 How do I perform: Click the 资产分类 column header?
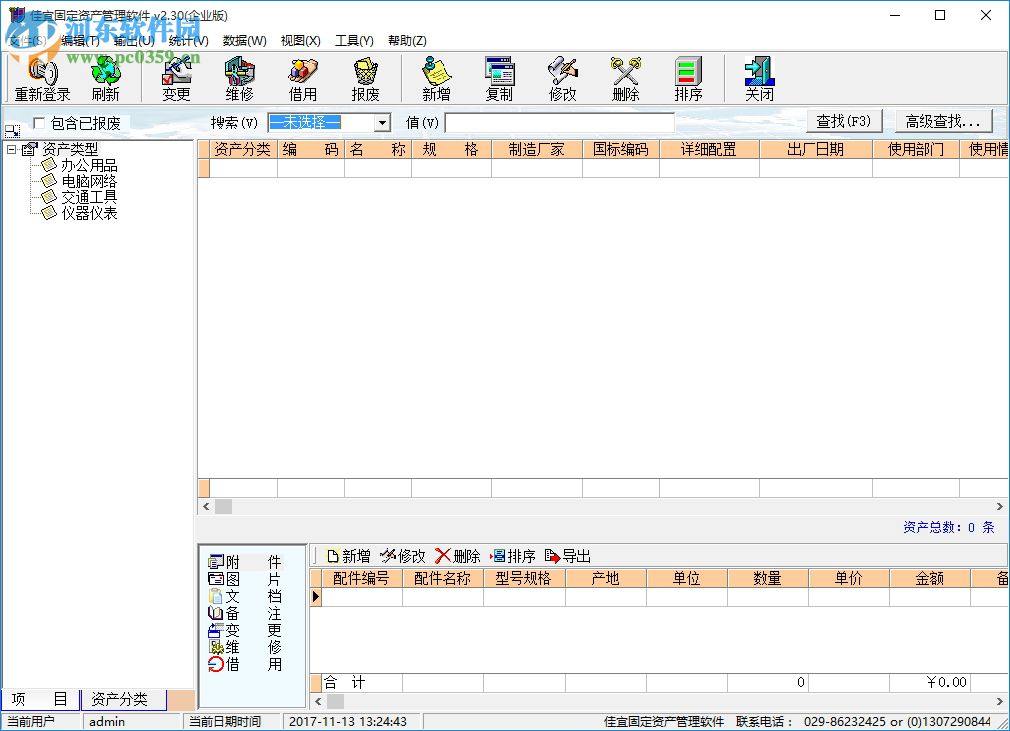pos(243,149)
